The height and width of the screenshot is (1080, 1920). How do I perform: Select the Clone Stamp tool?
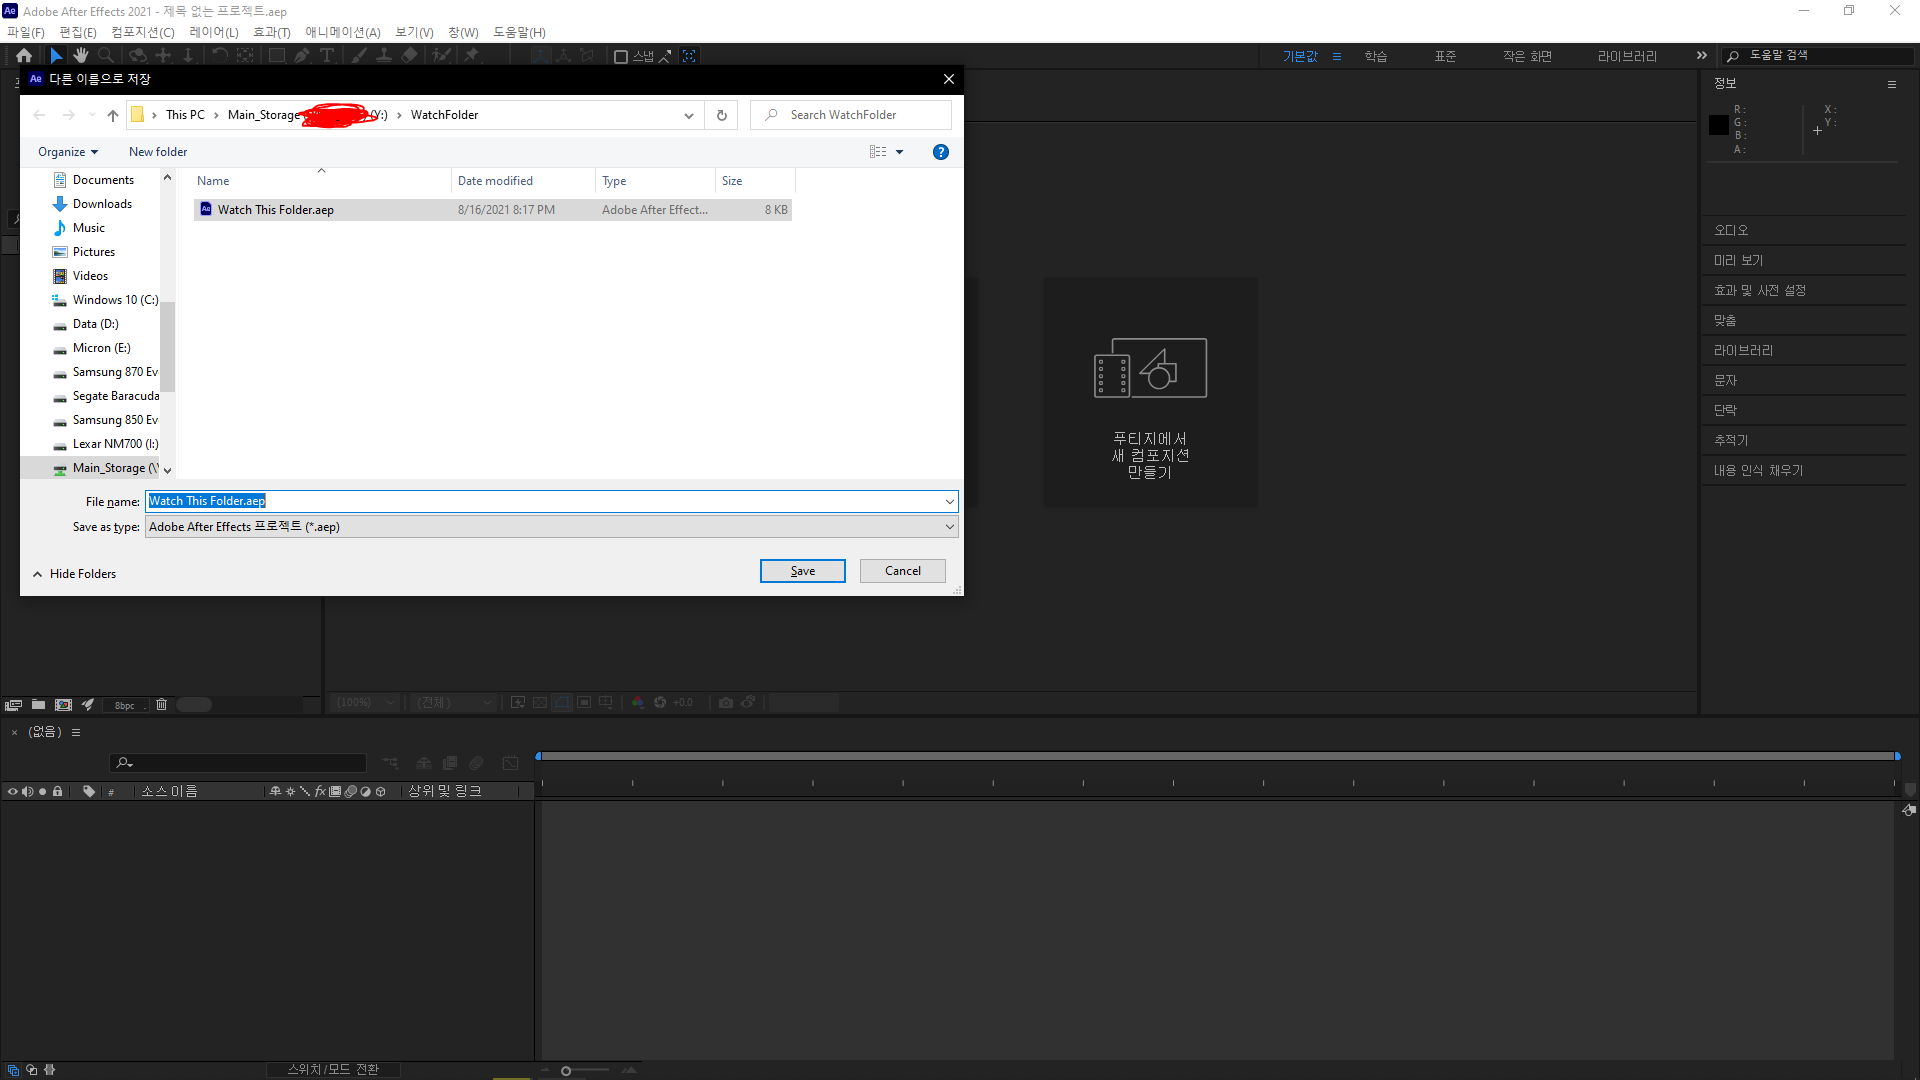pyautogui.click(x=383, y=56)
